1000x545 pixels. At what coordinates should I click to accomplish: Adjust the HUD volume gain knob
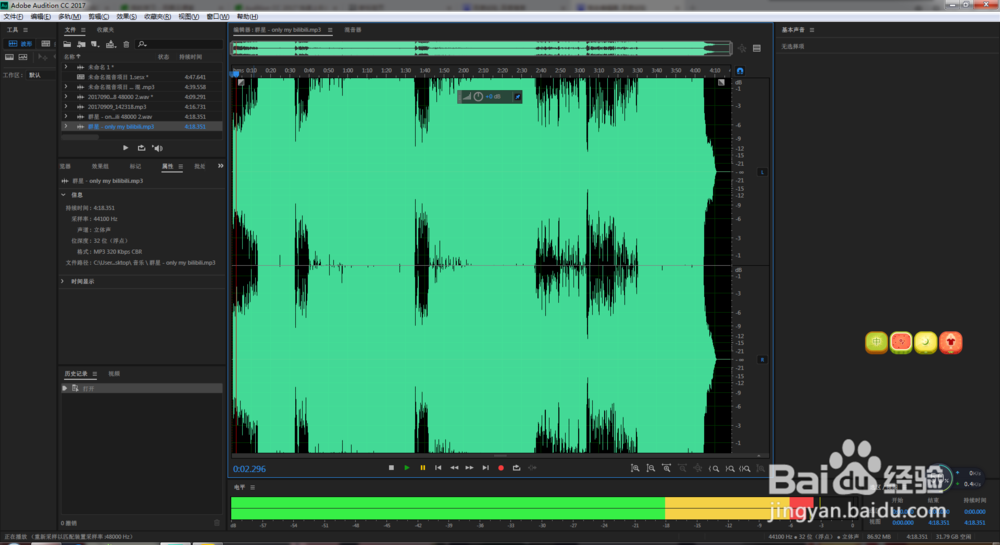(x=478, y=97)
